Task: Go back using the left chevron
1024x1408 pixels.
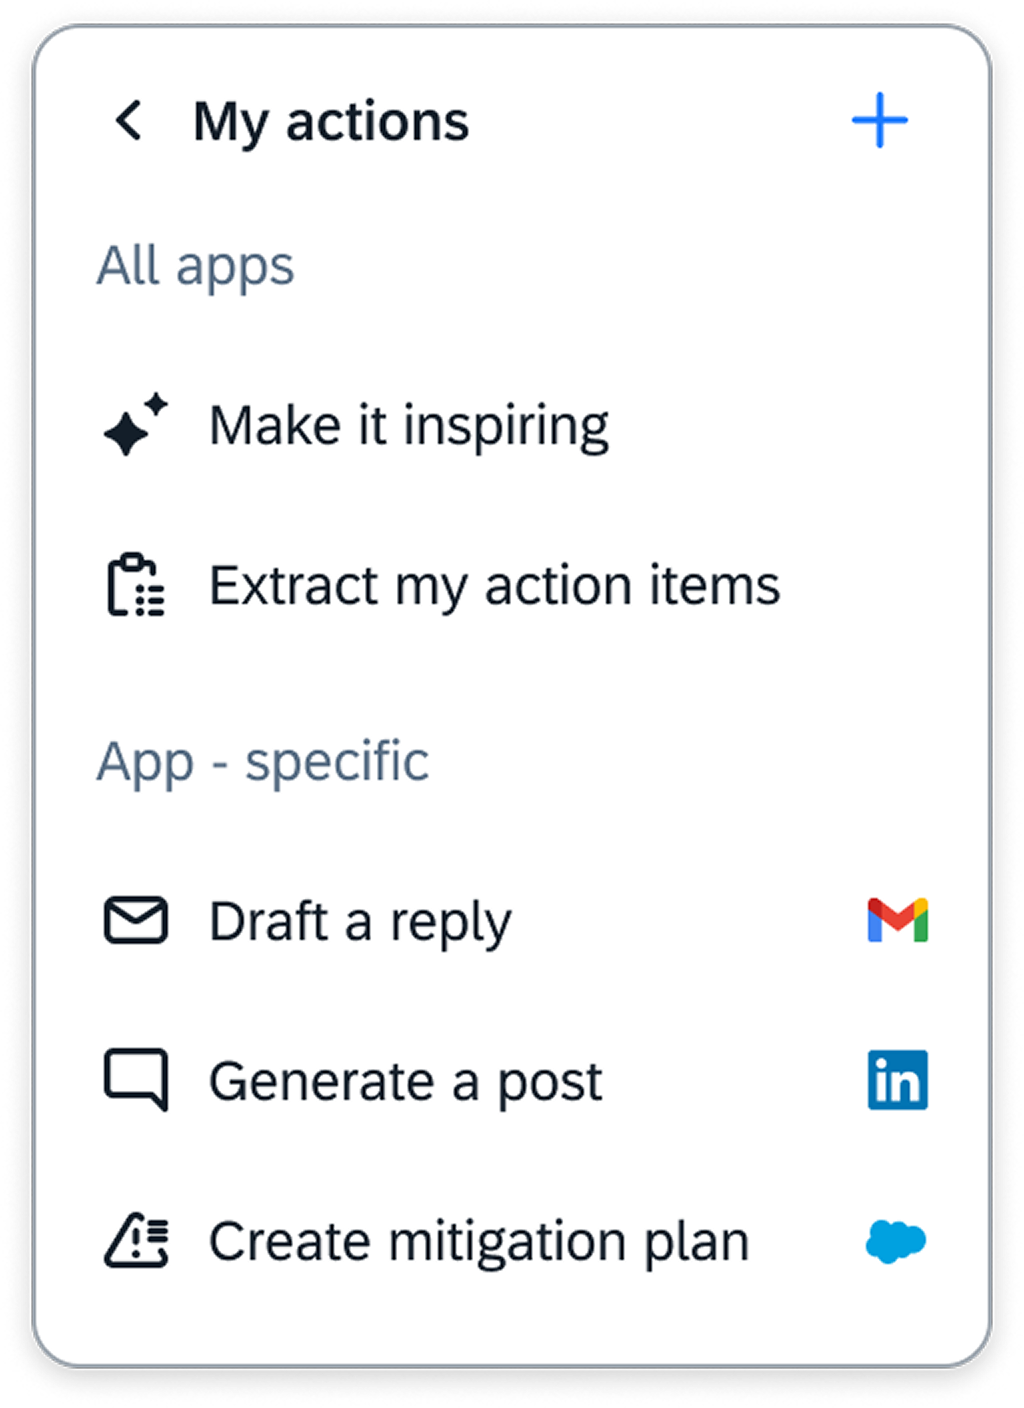Action: (128, 121)
